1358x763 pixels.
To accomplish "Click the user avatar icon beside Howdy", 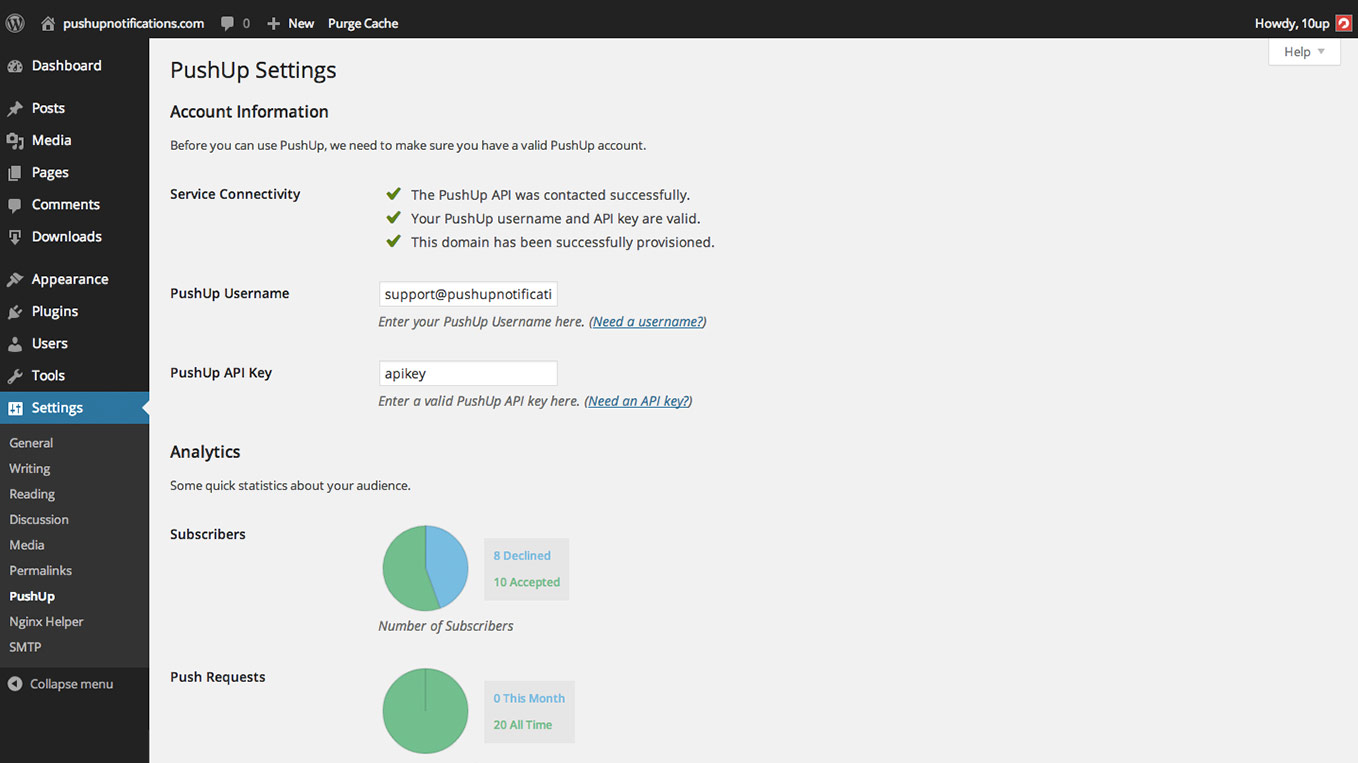I will coord(1343,23).
